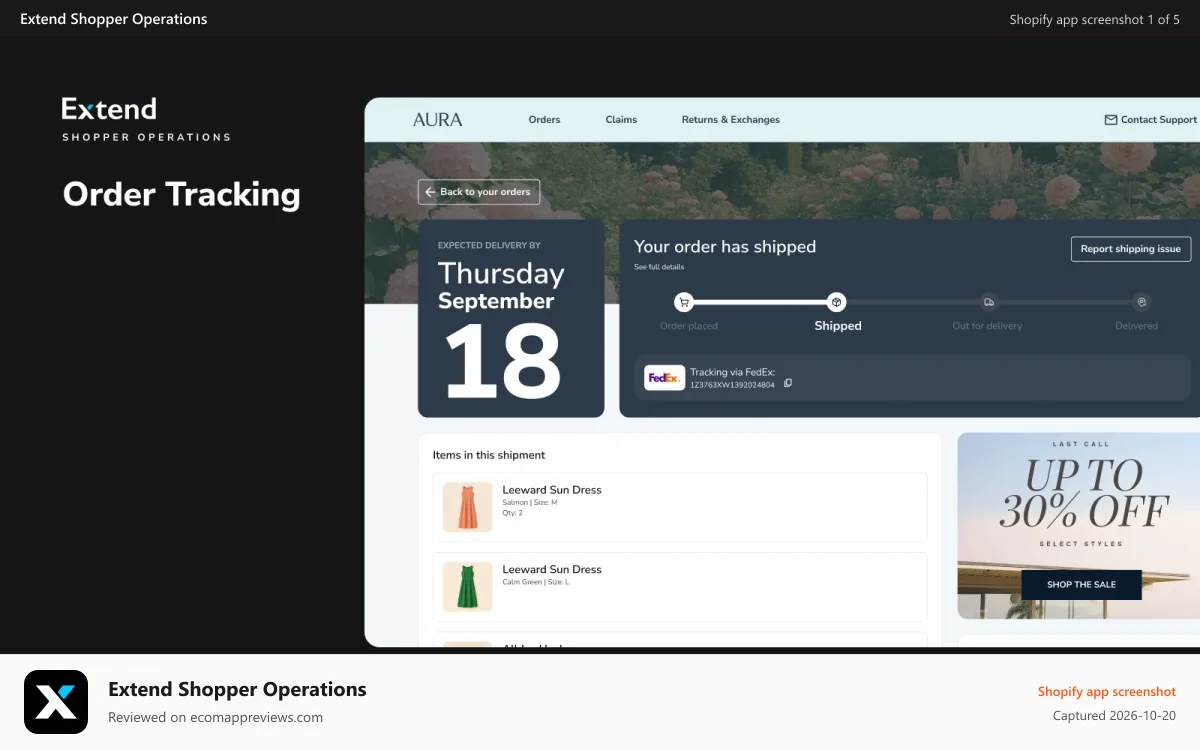
Task: Open the Claims nav item
Action: (621, 119)
